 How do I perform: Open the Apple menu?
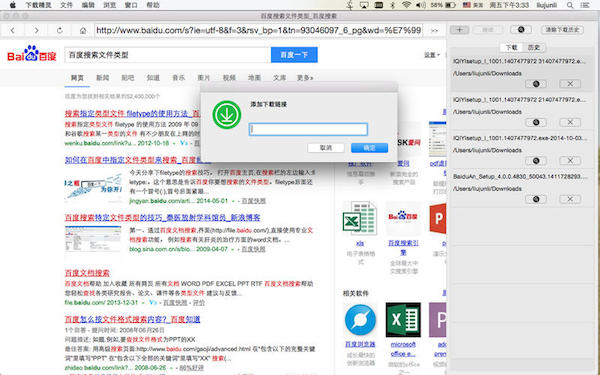click(x=12, y=5)
